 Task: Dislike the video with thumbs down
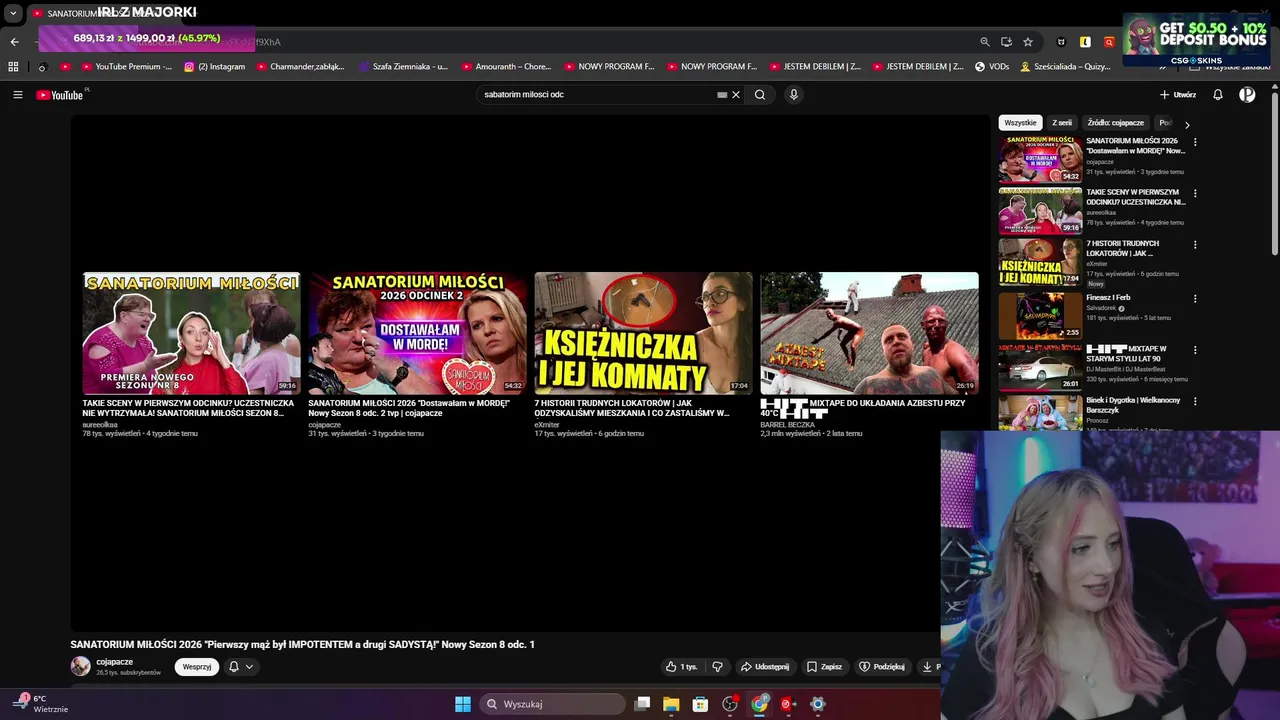[717, 667]
